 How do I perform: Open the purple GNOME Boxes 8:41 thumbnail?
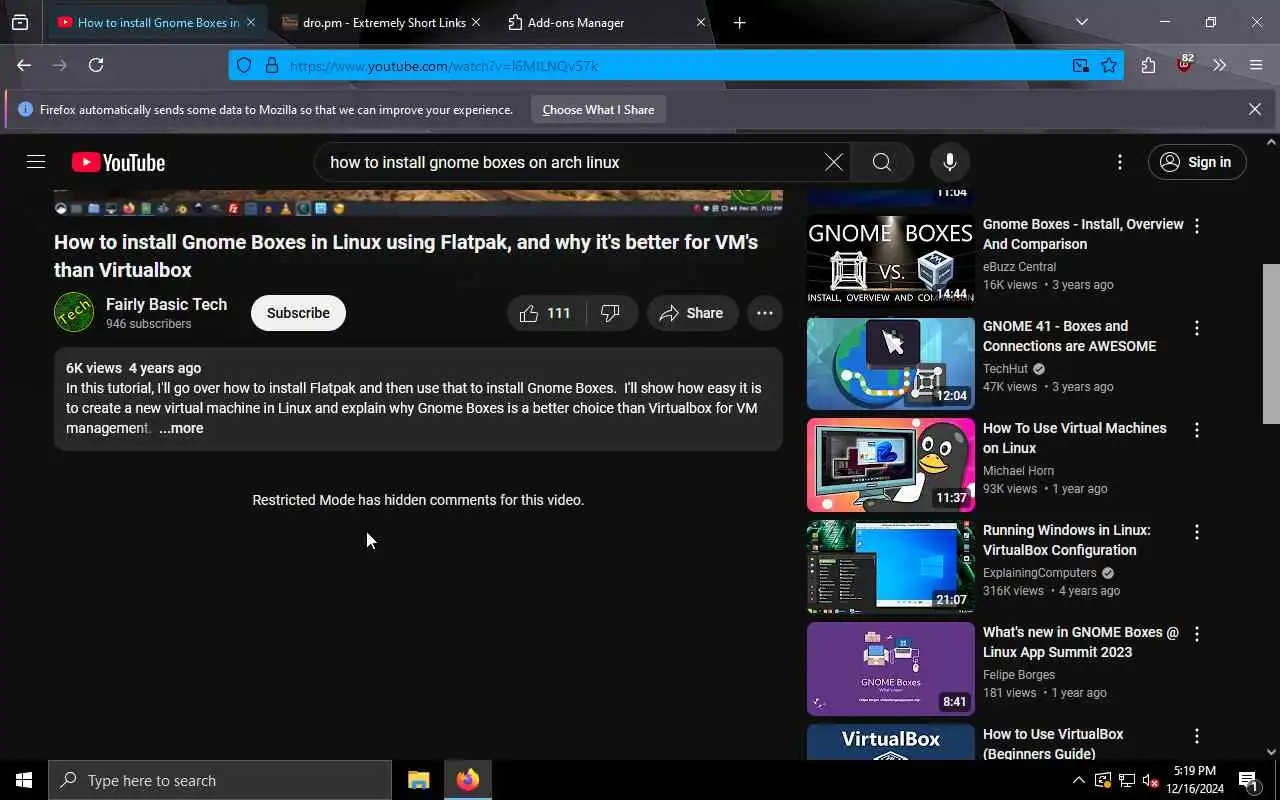890,670
